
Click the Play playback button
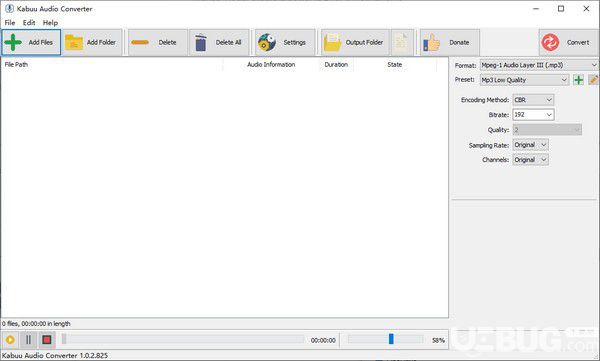pos(10,340)
